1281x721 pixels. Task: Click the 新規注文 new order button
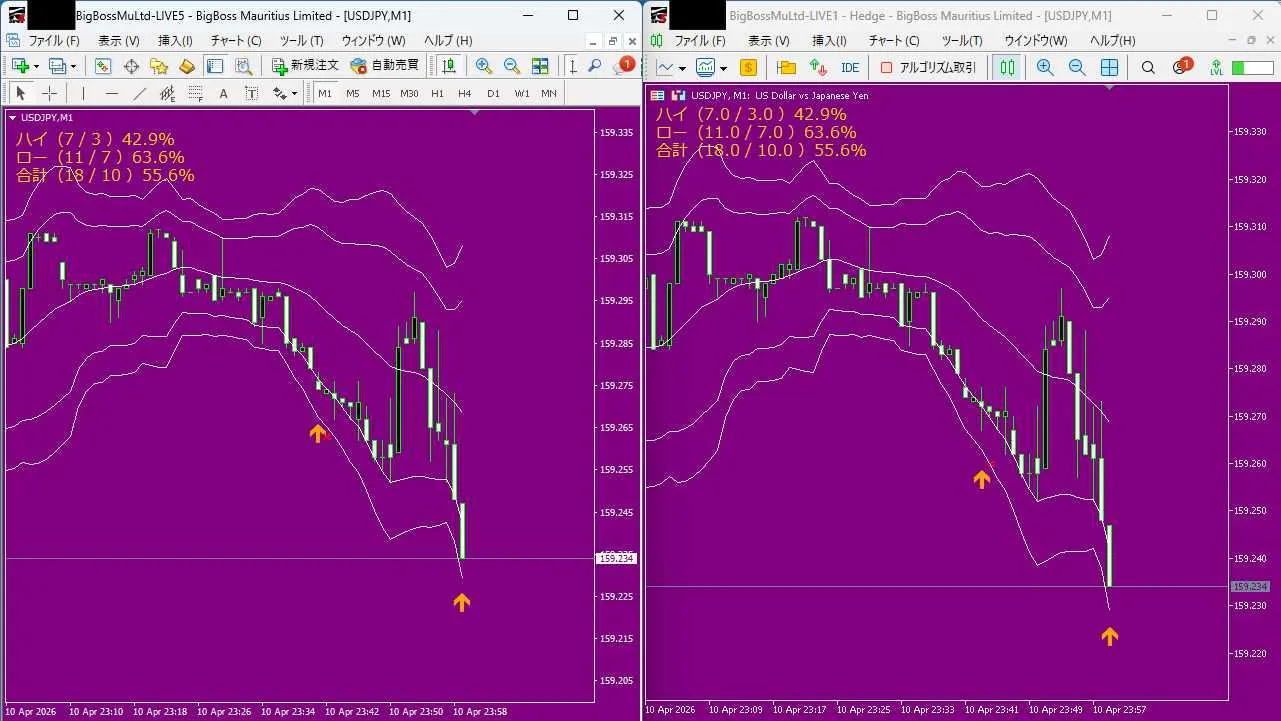click(306, 66)
